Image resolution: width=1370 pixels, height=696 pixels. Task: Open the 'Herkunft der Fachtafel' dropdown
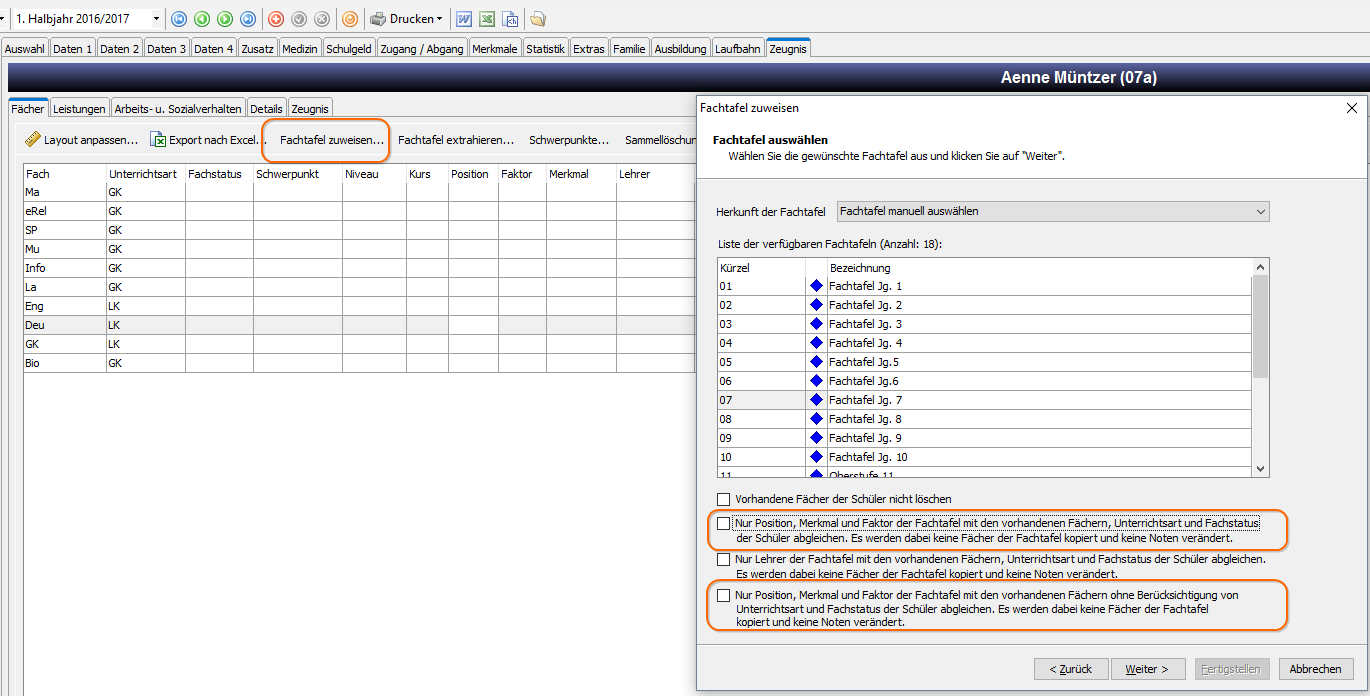pyautogui.click(x=1053, y=211)
